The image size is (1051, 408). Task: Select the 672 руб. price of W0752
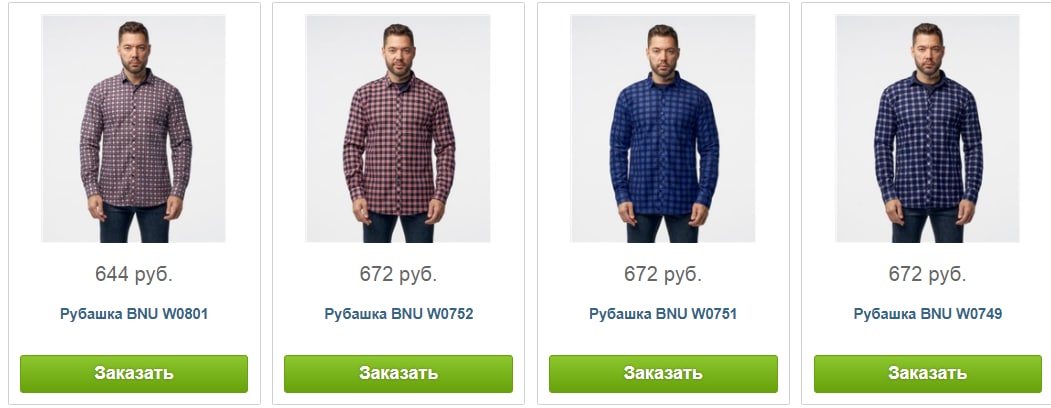click(x=398, y=274)
